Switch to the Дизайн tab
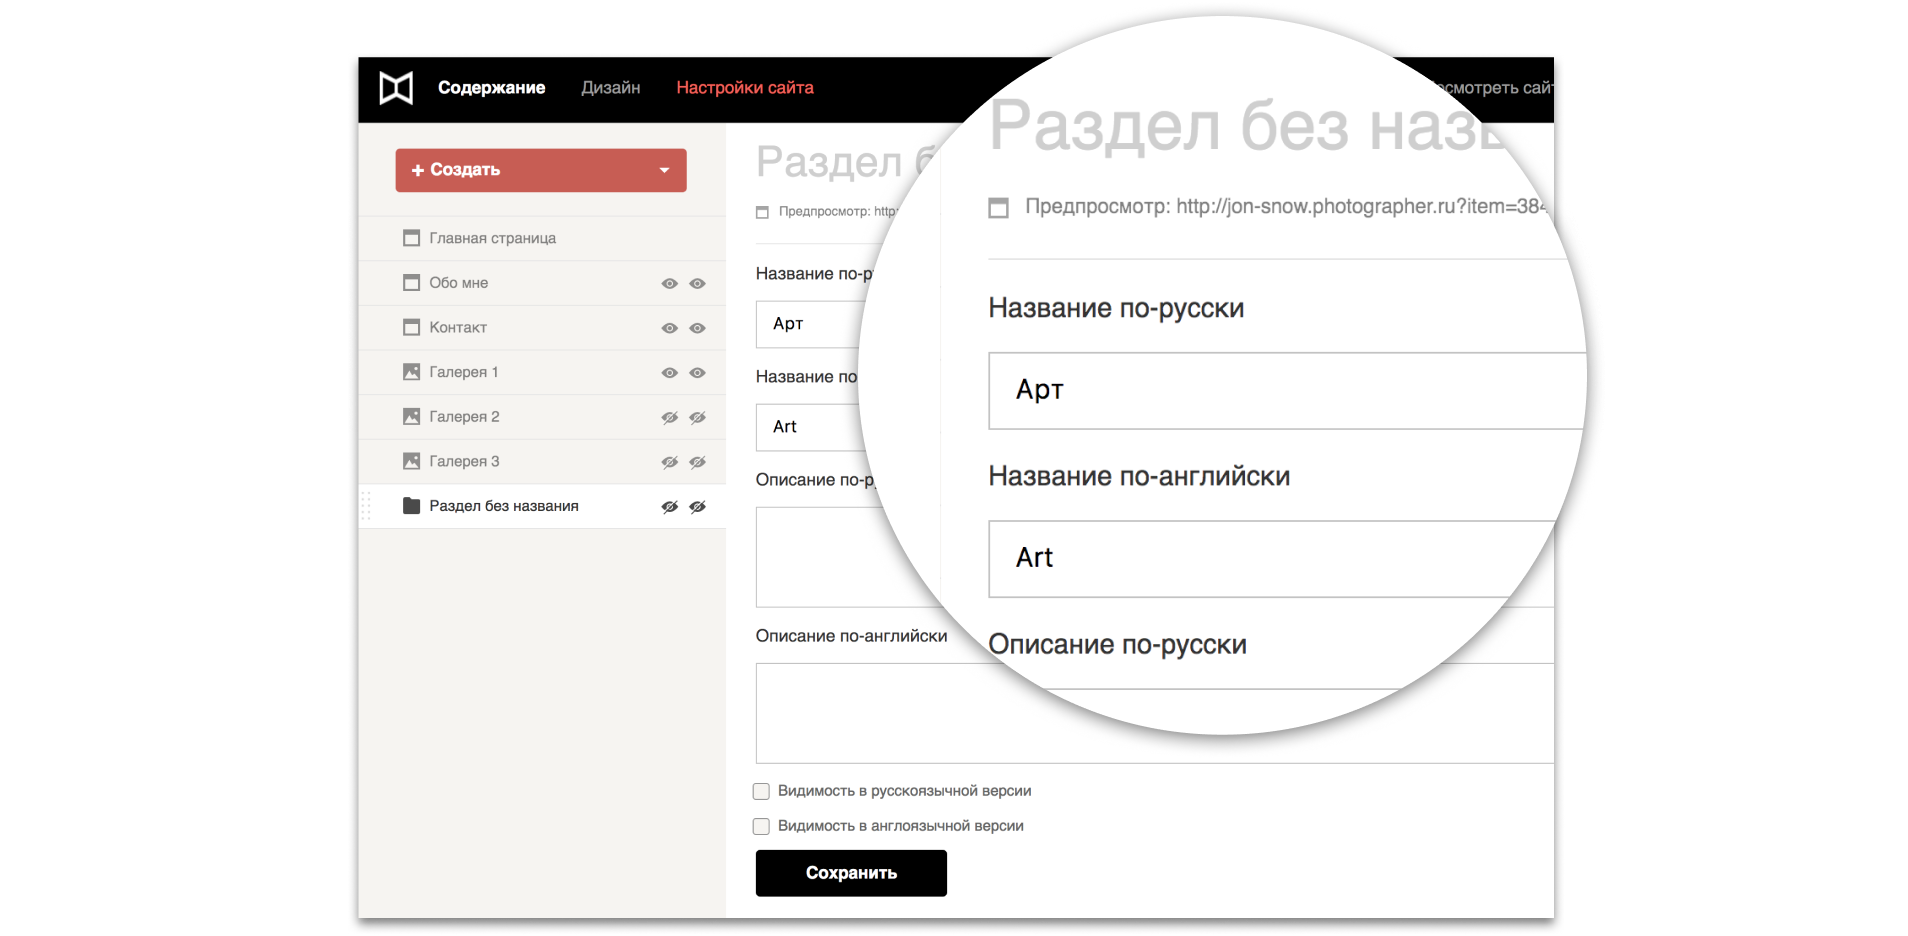Image resolution: width=1908 pixels, height=936 pixels. coord(610,88)
